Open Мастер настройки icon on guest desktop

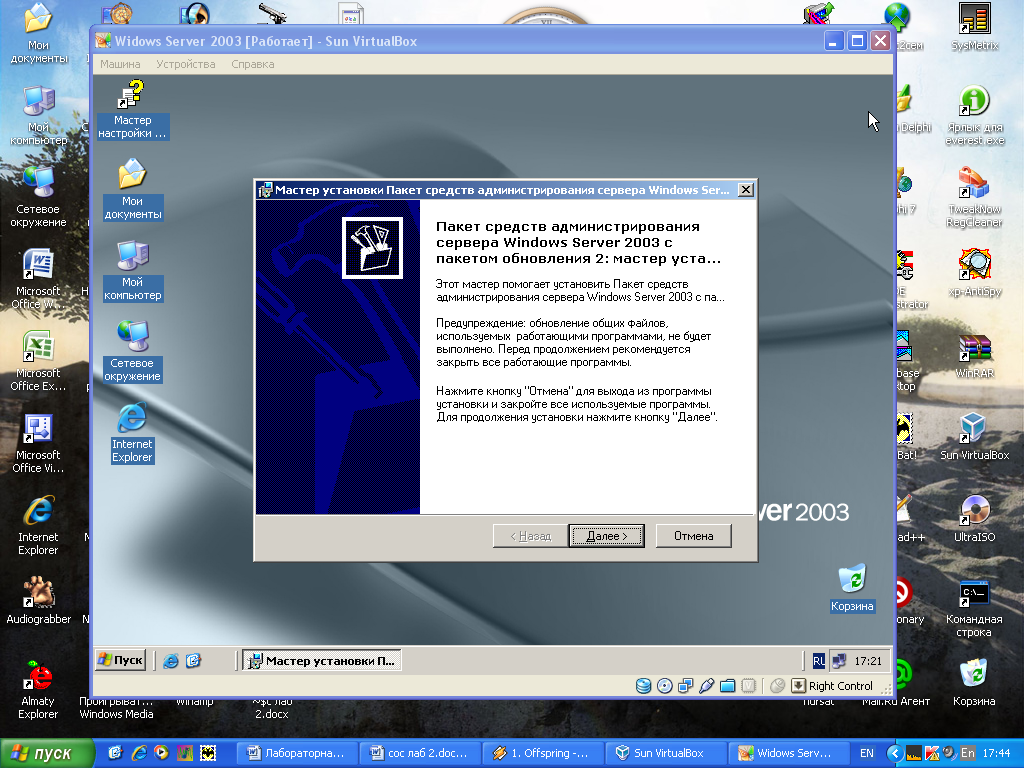[133, 109]
